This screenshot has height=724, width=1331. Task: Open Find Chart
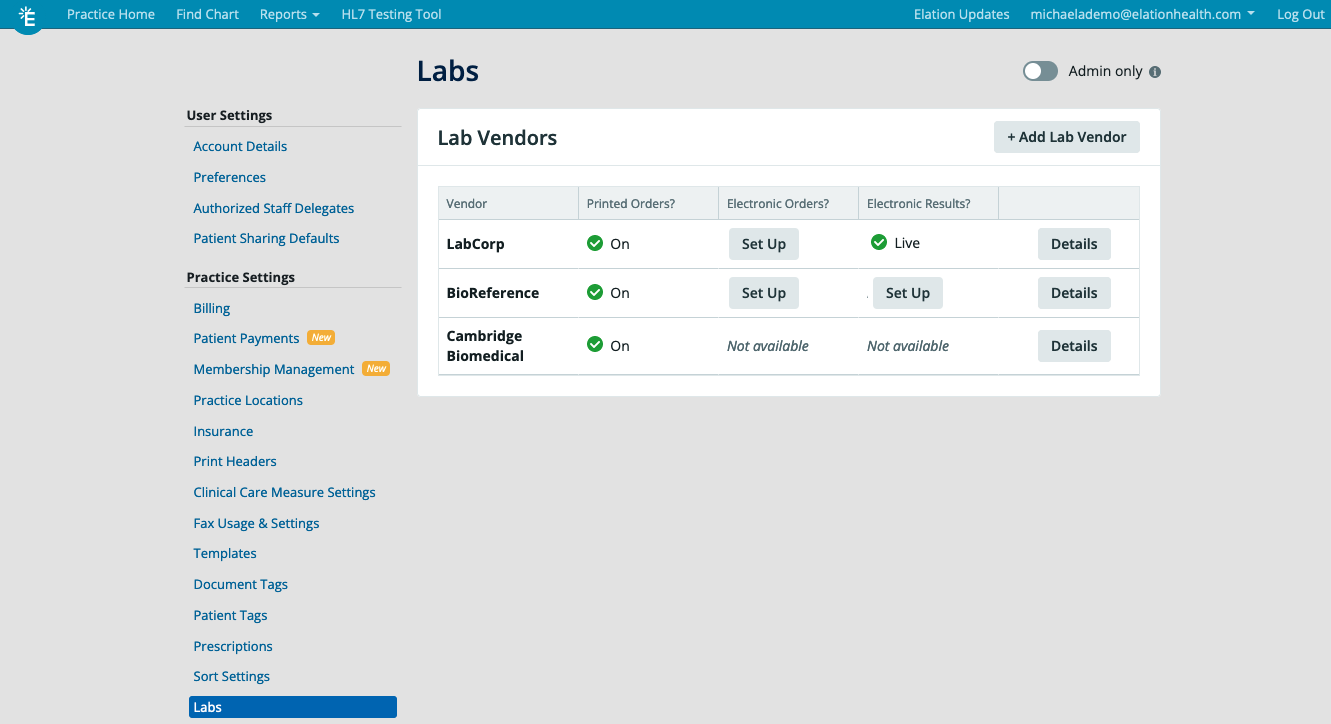coord(207,14)
